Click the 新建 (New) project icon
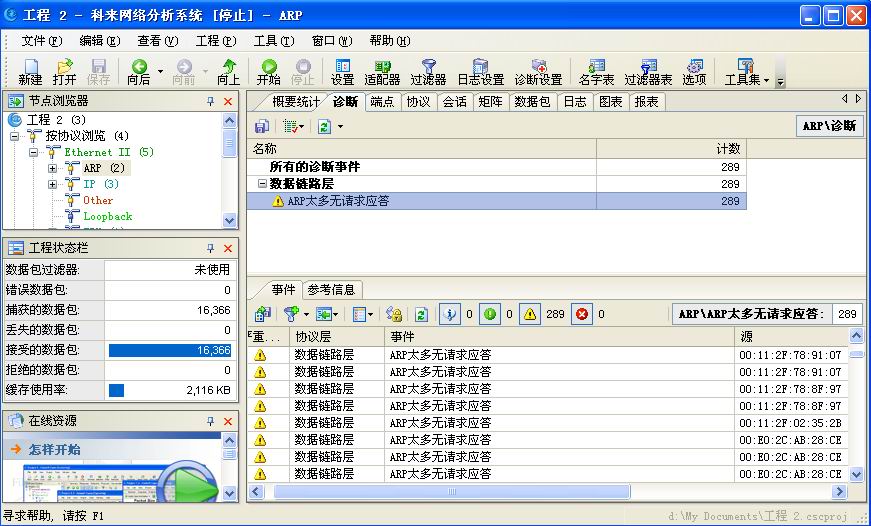This screenshot has width=871, height=526. point(30,71)
